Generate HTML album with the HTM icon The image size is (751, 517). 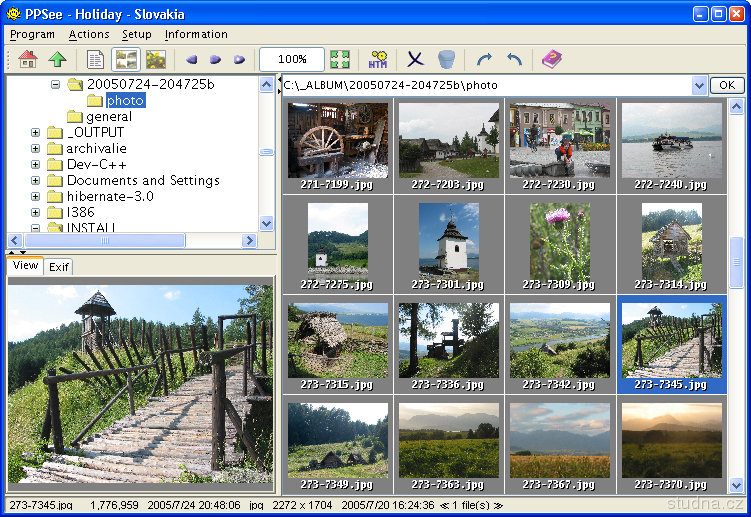tap(378, 60)
